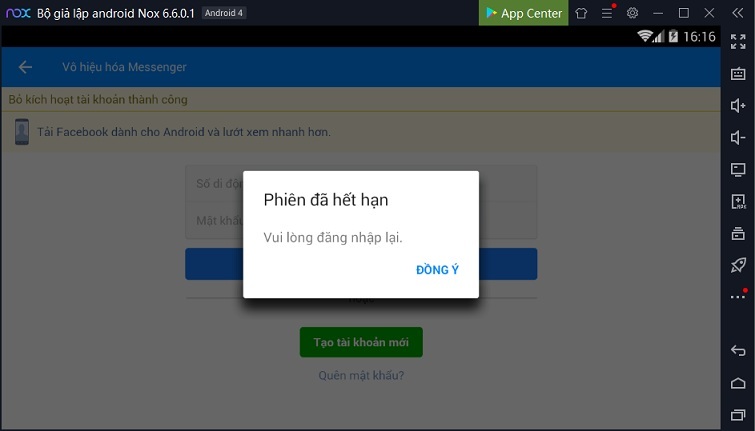Toggle fullscreen mode icon in sidebar
Viewport: 755px width, 431px height.
pyautogui.click(x=738, y=41)
